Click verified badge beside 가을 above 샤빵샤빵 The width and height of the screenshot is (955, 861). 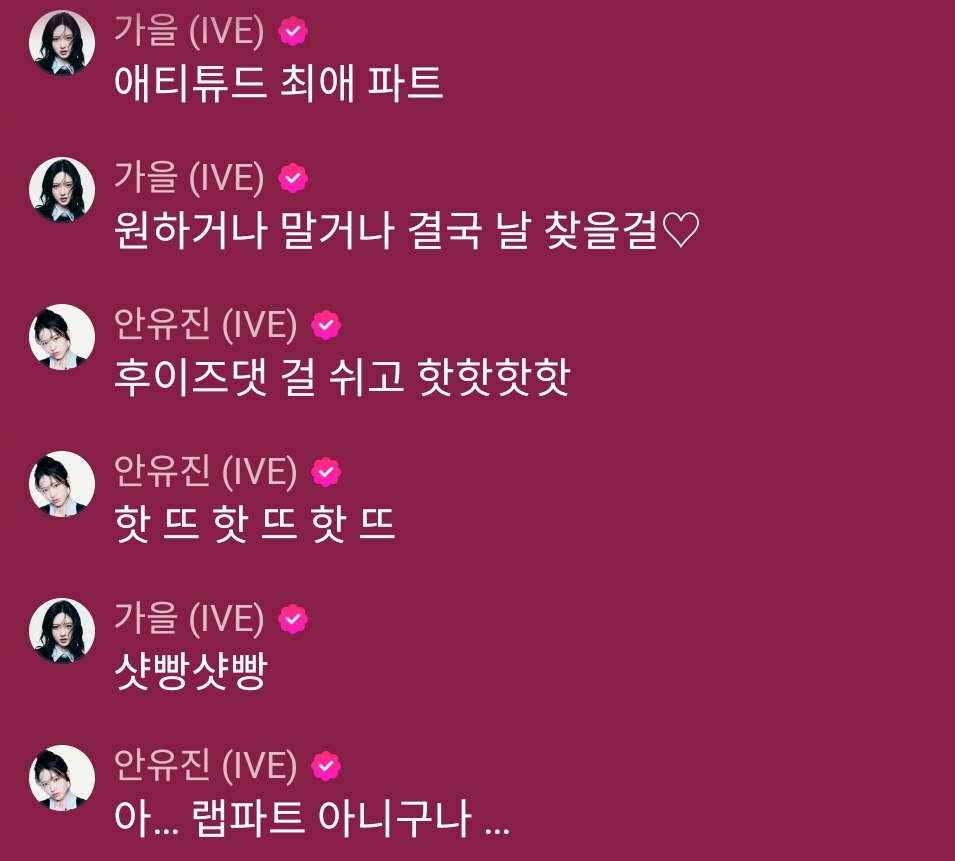point(293,619)
